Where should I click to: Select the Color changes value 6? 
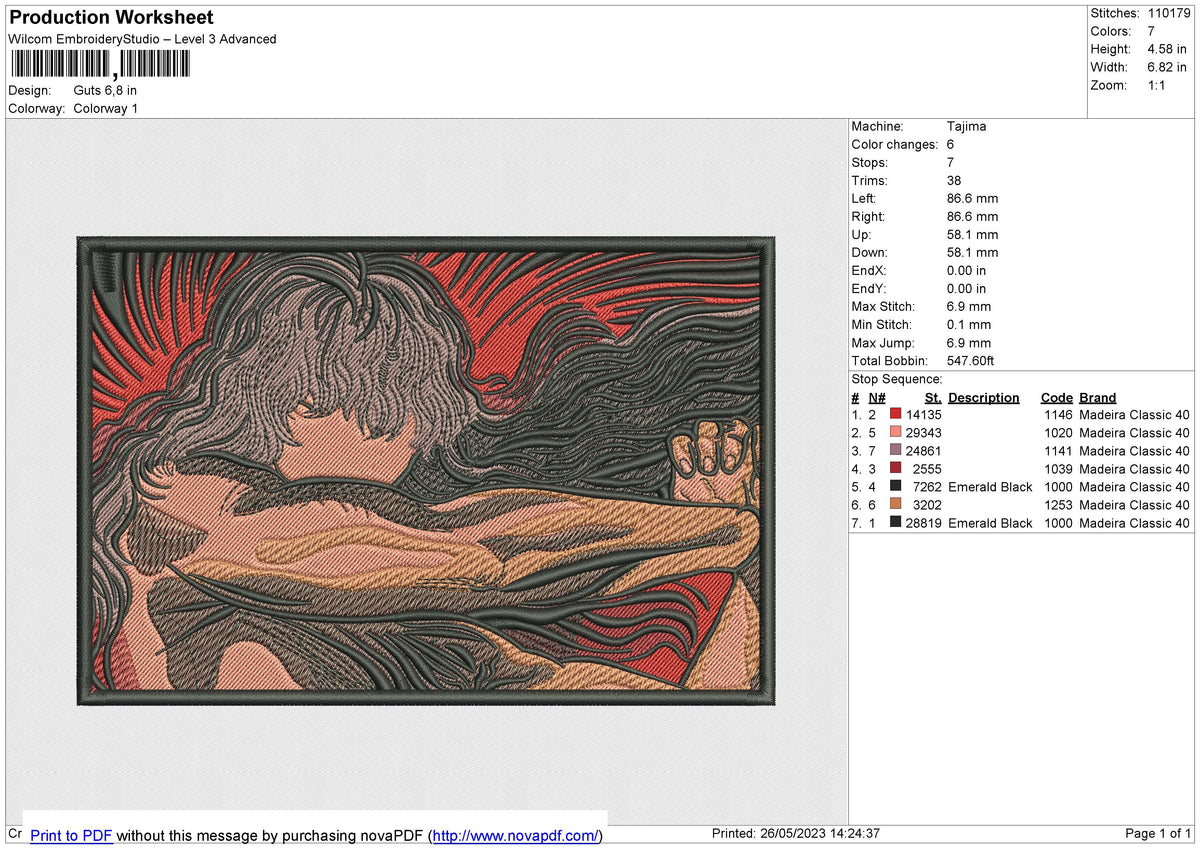950,144
